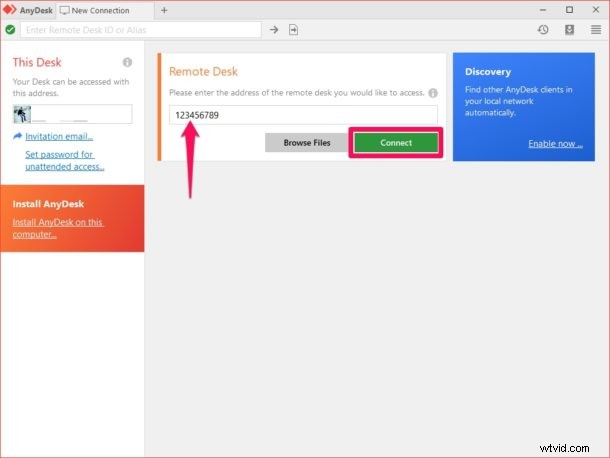Click the Discovery heading text
The image size is (610, 458).
tap(488, 72)
